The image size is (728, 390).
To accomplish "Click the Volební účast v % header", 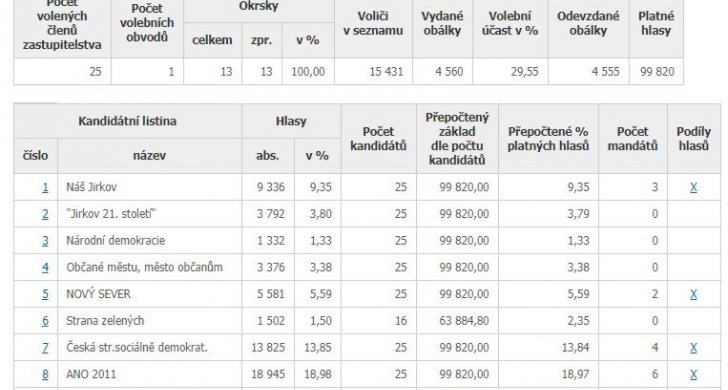I will coord(510,24).
